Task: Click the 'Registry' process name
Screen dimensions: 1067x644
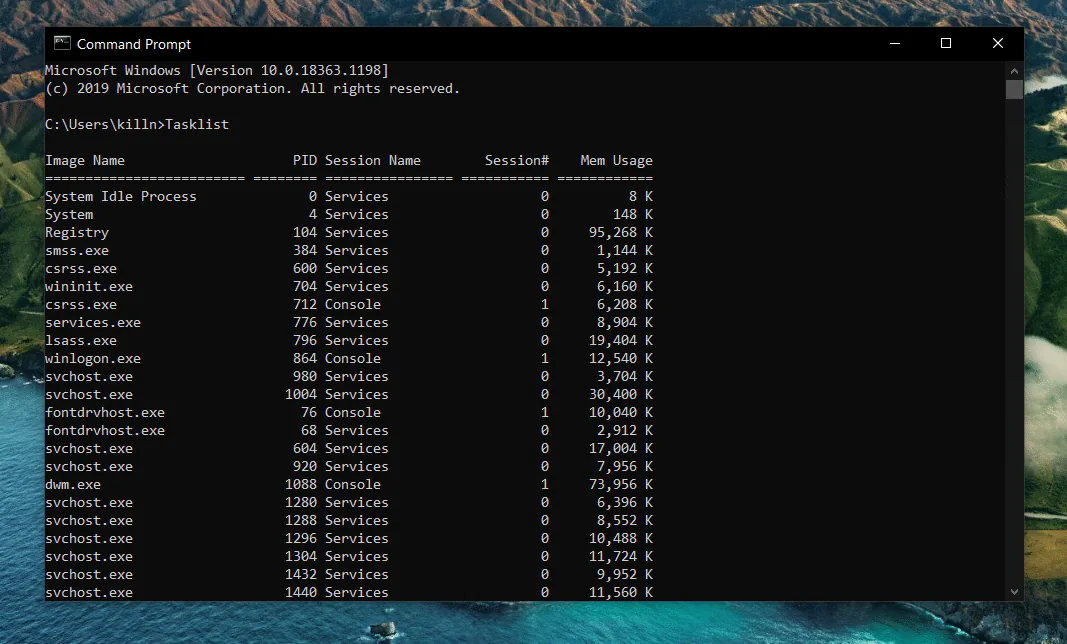Action: tap(77, 233)
